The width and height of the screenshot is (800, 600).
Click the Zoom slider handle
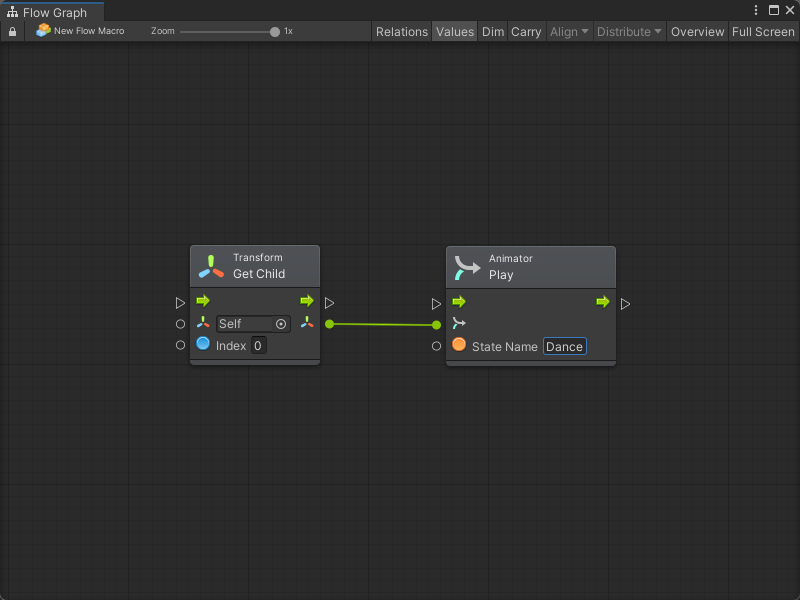tap(275, 32)
